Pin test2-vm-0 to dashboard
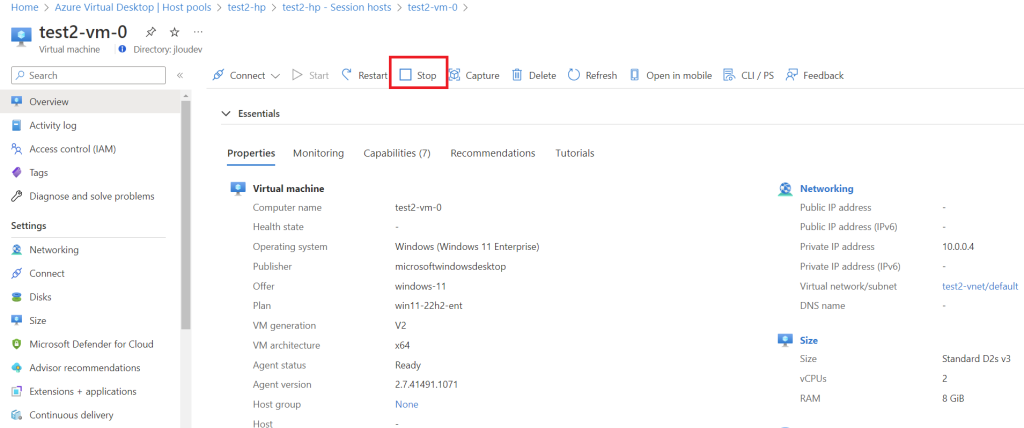 [151, 31]
